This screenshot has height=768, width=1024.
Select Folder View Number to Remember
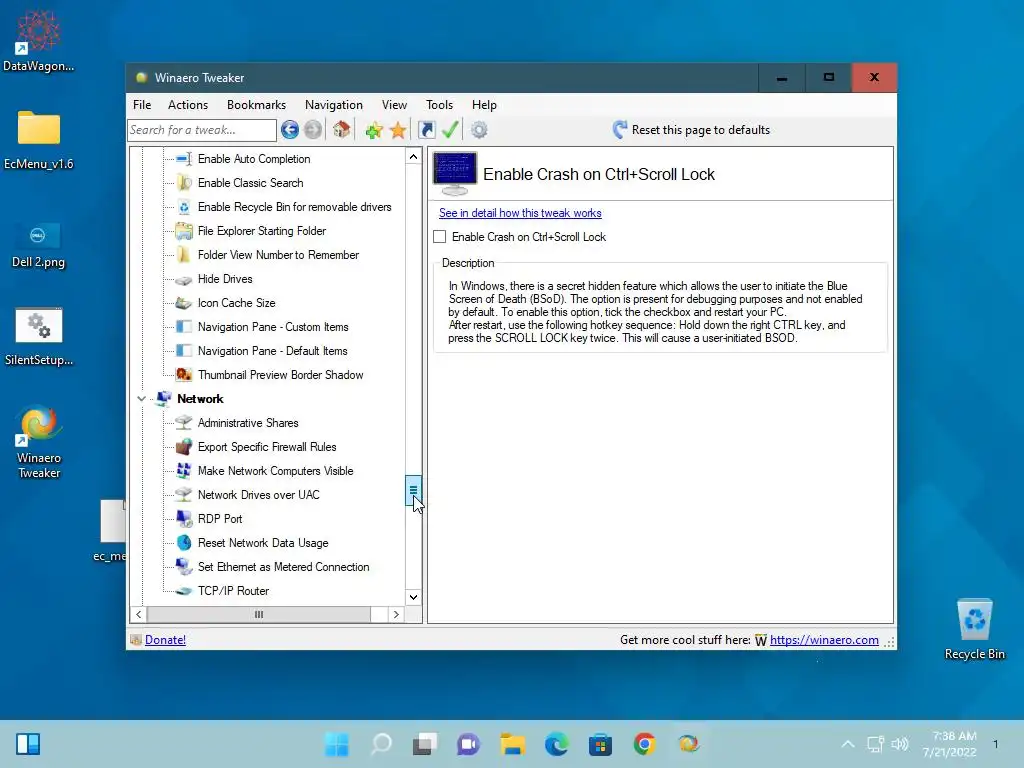point(278,255)
